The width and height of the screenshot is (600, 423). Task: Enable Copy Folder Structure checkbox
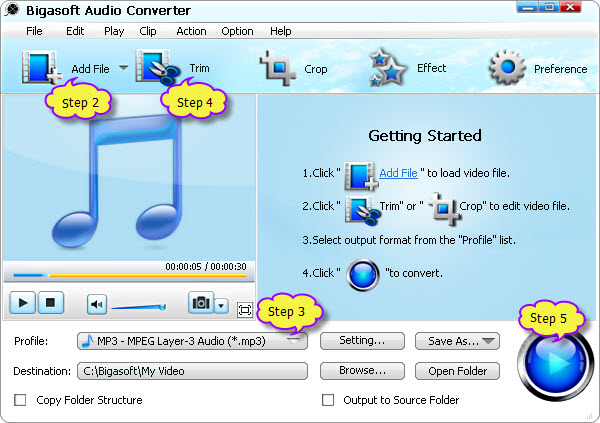click(x=20, y=400)
